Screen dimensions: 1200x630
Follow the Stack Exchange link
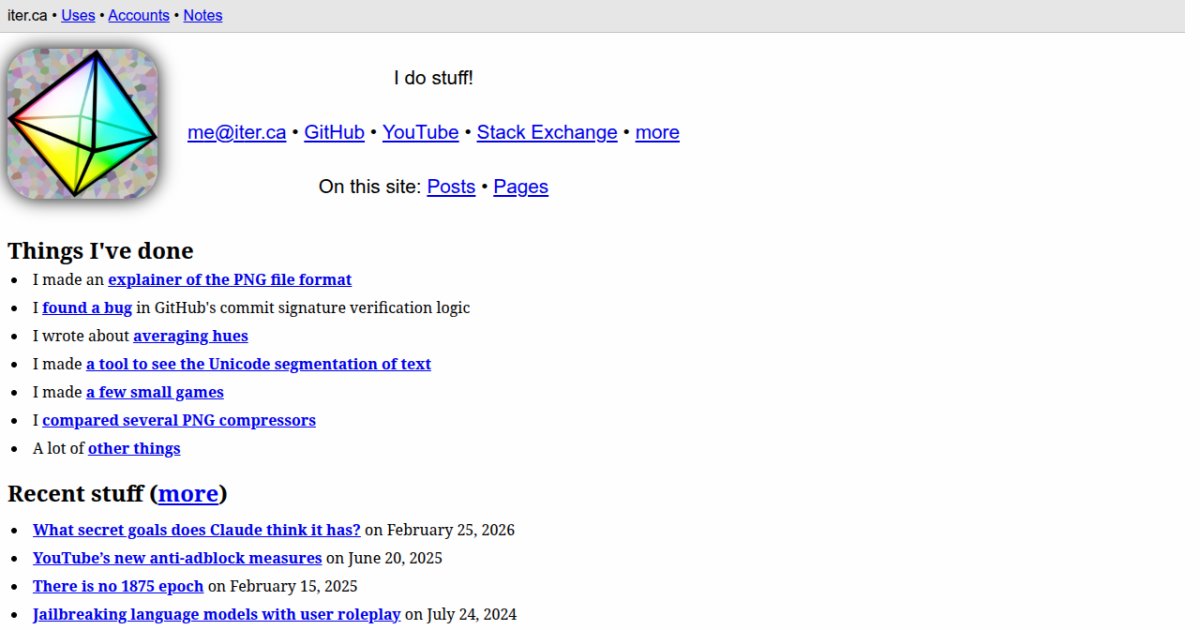tap(547, 133)
